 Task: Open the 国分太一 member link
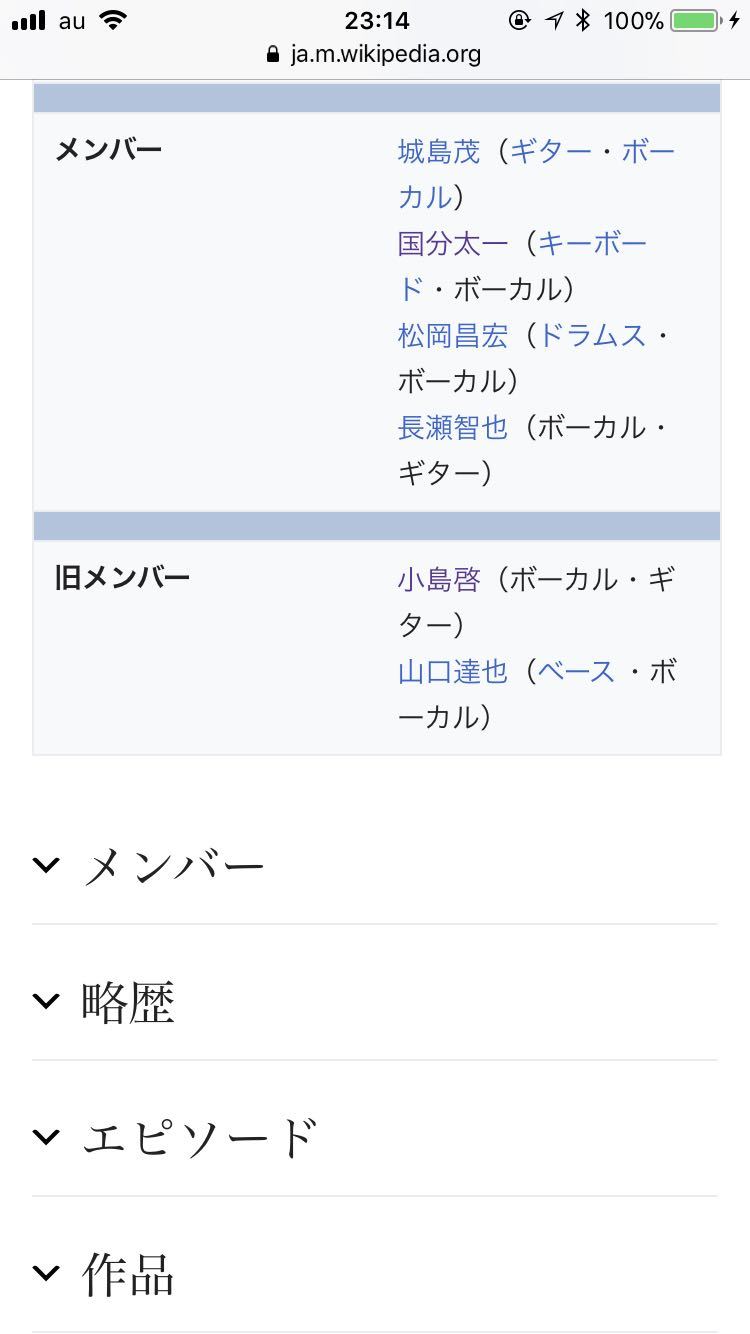[x=452, y=244]
